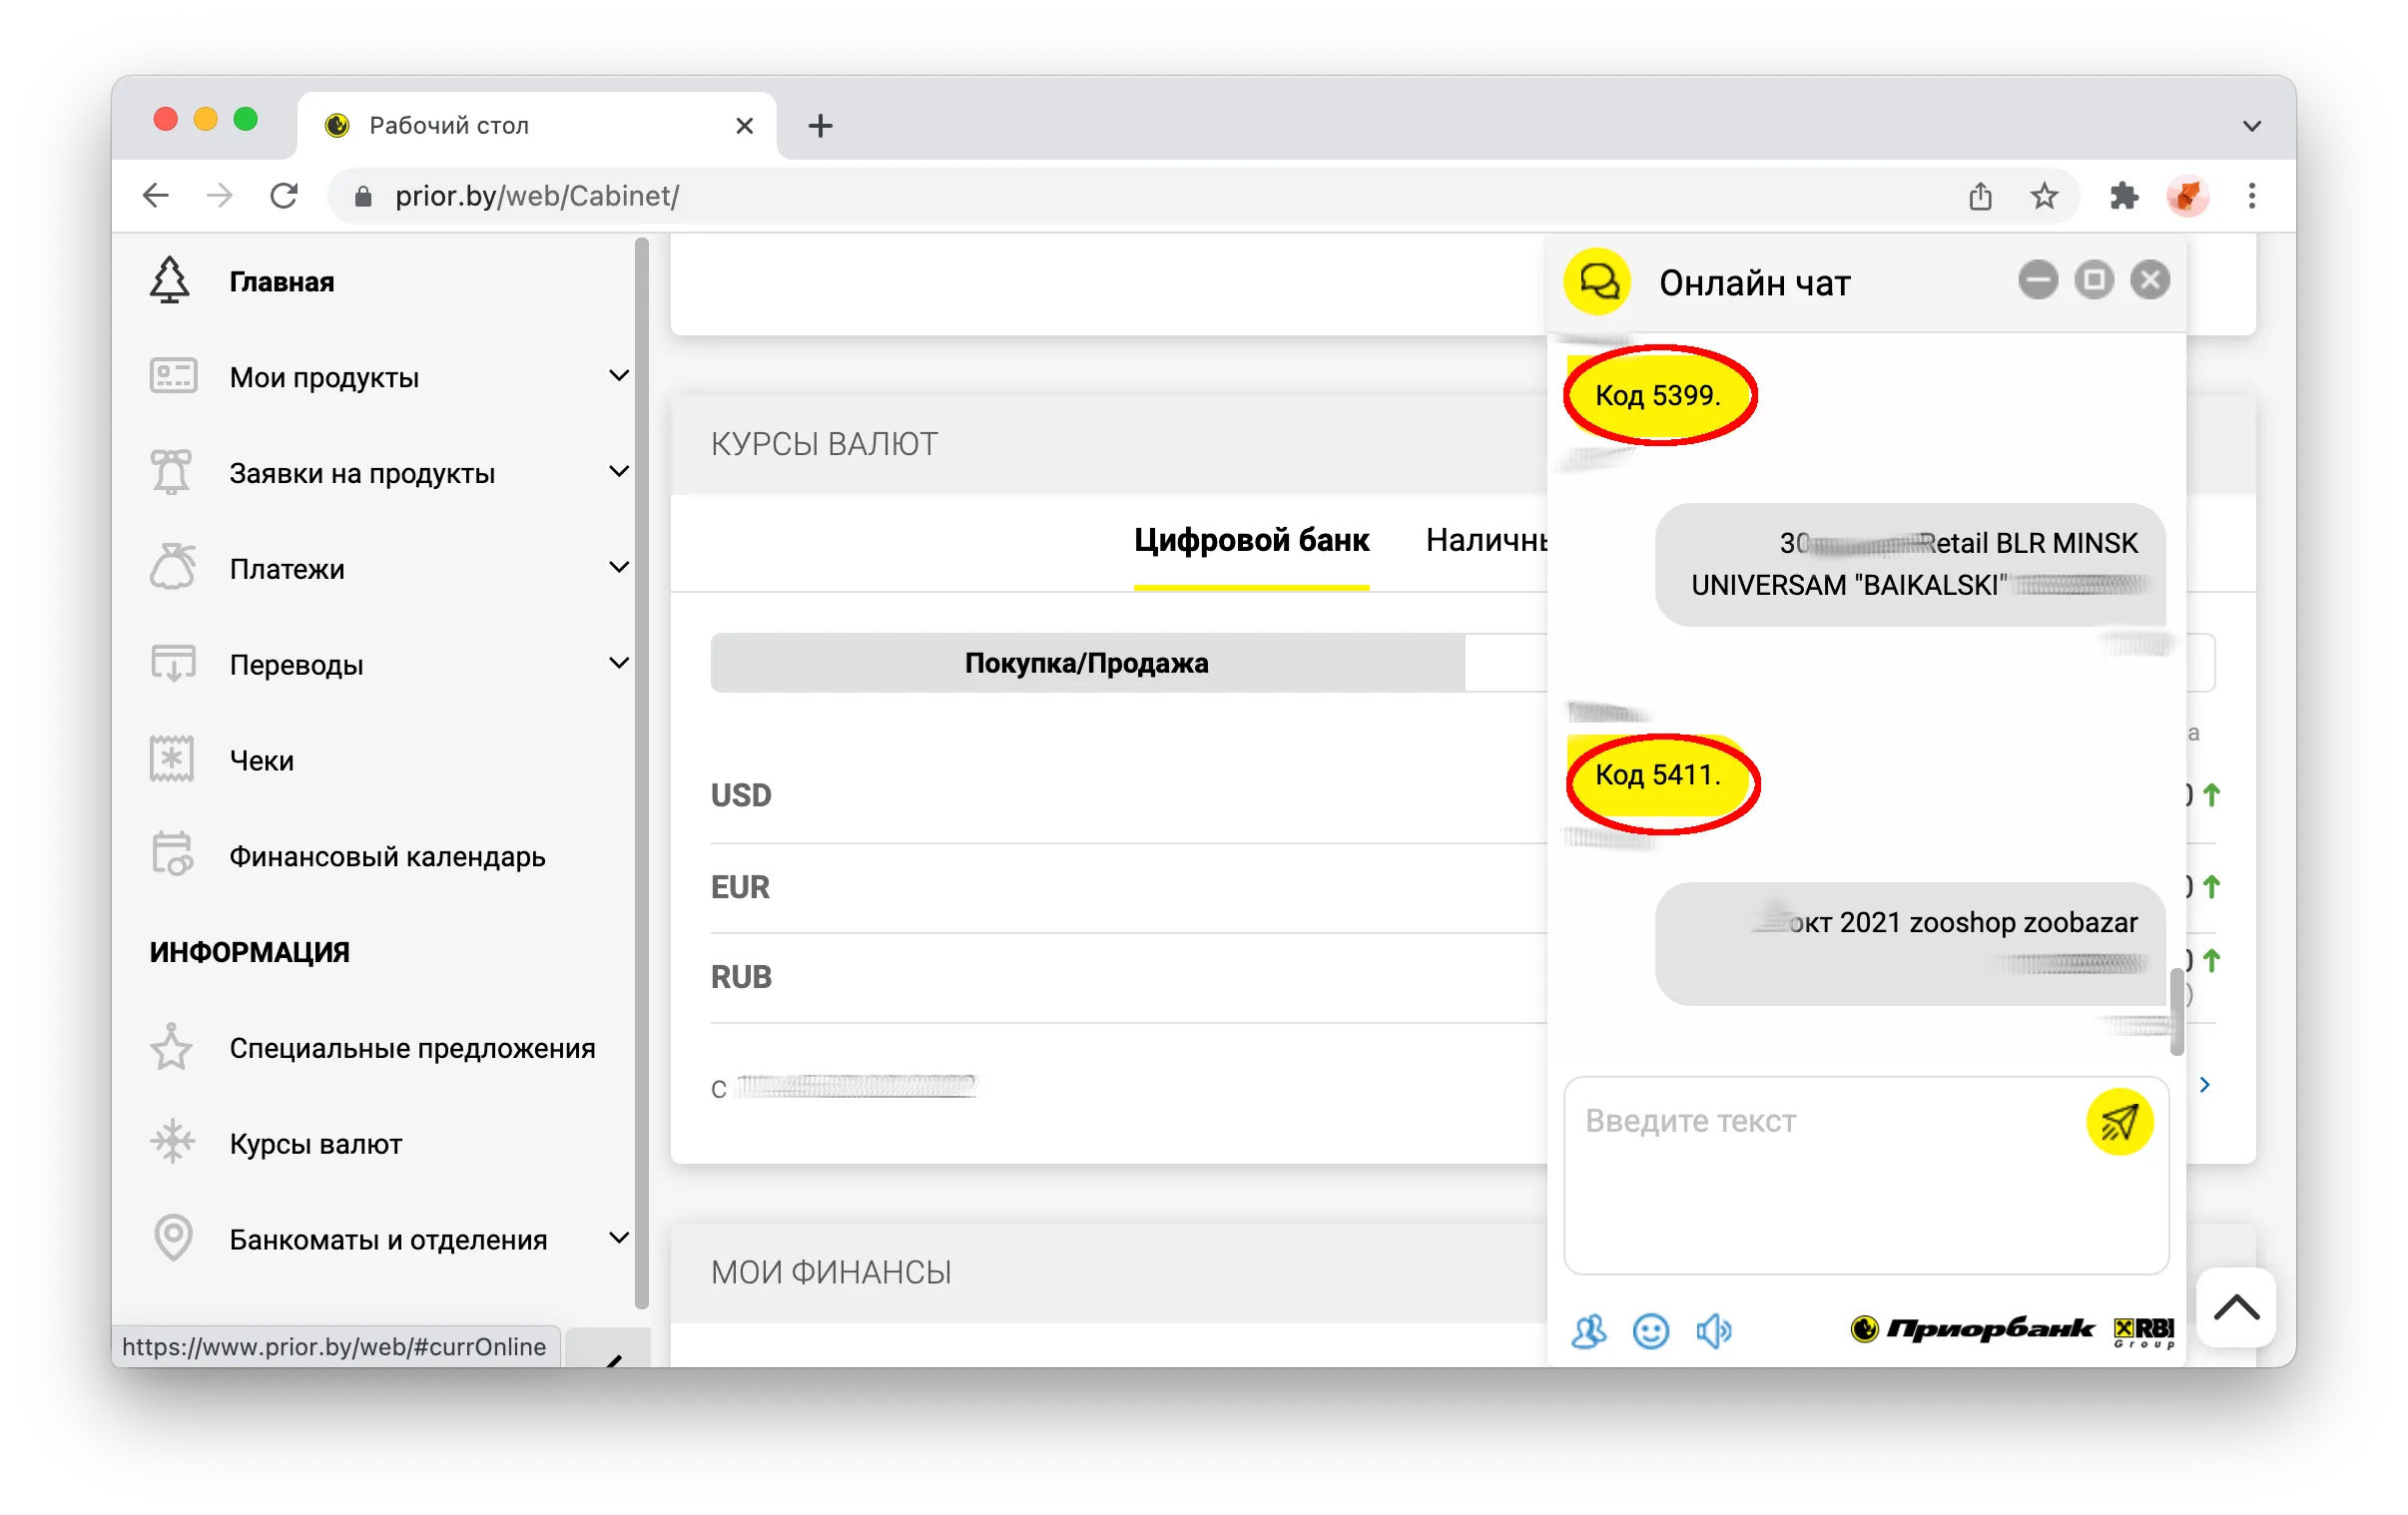Switch to the Цифровой банк tab
2408x1515 pixels.
click(1251, 540)
